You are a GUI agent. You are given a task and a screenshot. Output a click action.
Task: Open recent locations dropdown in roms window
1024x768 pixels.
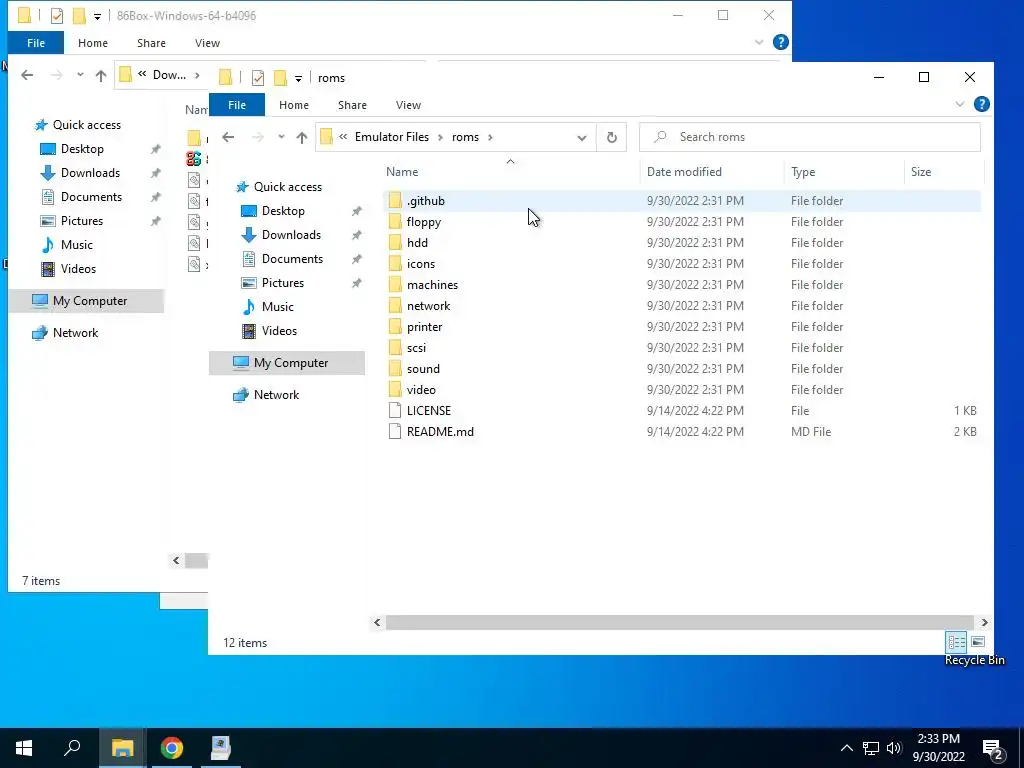tap(281, 137)
